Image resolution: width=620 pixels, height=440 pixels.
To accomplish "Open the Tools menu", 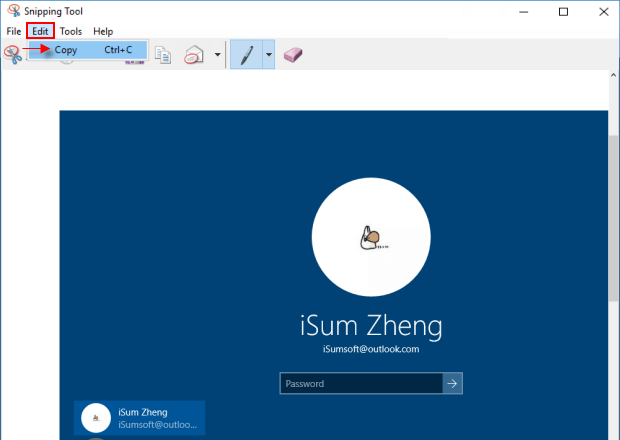I will pyautogui.click(x=71, y=31).
